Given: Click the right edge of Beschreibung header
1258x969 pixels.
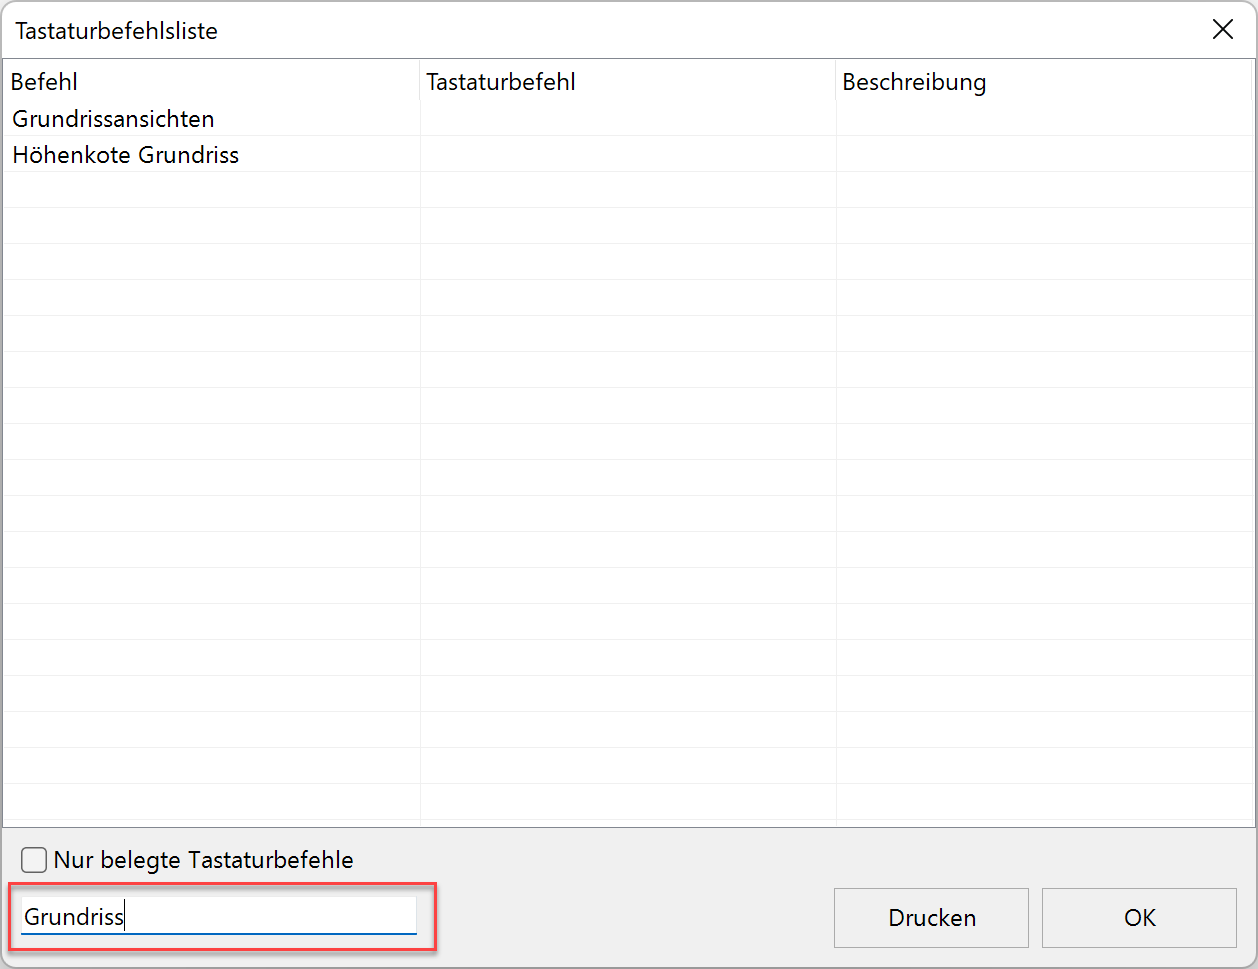Looking at the screenshot, I should 1251,82.
